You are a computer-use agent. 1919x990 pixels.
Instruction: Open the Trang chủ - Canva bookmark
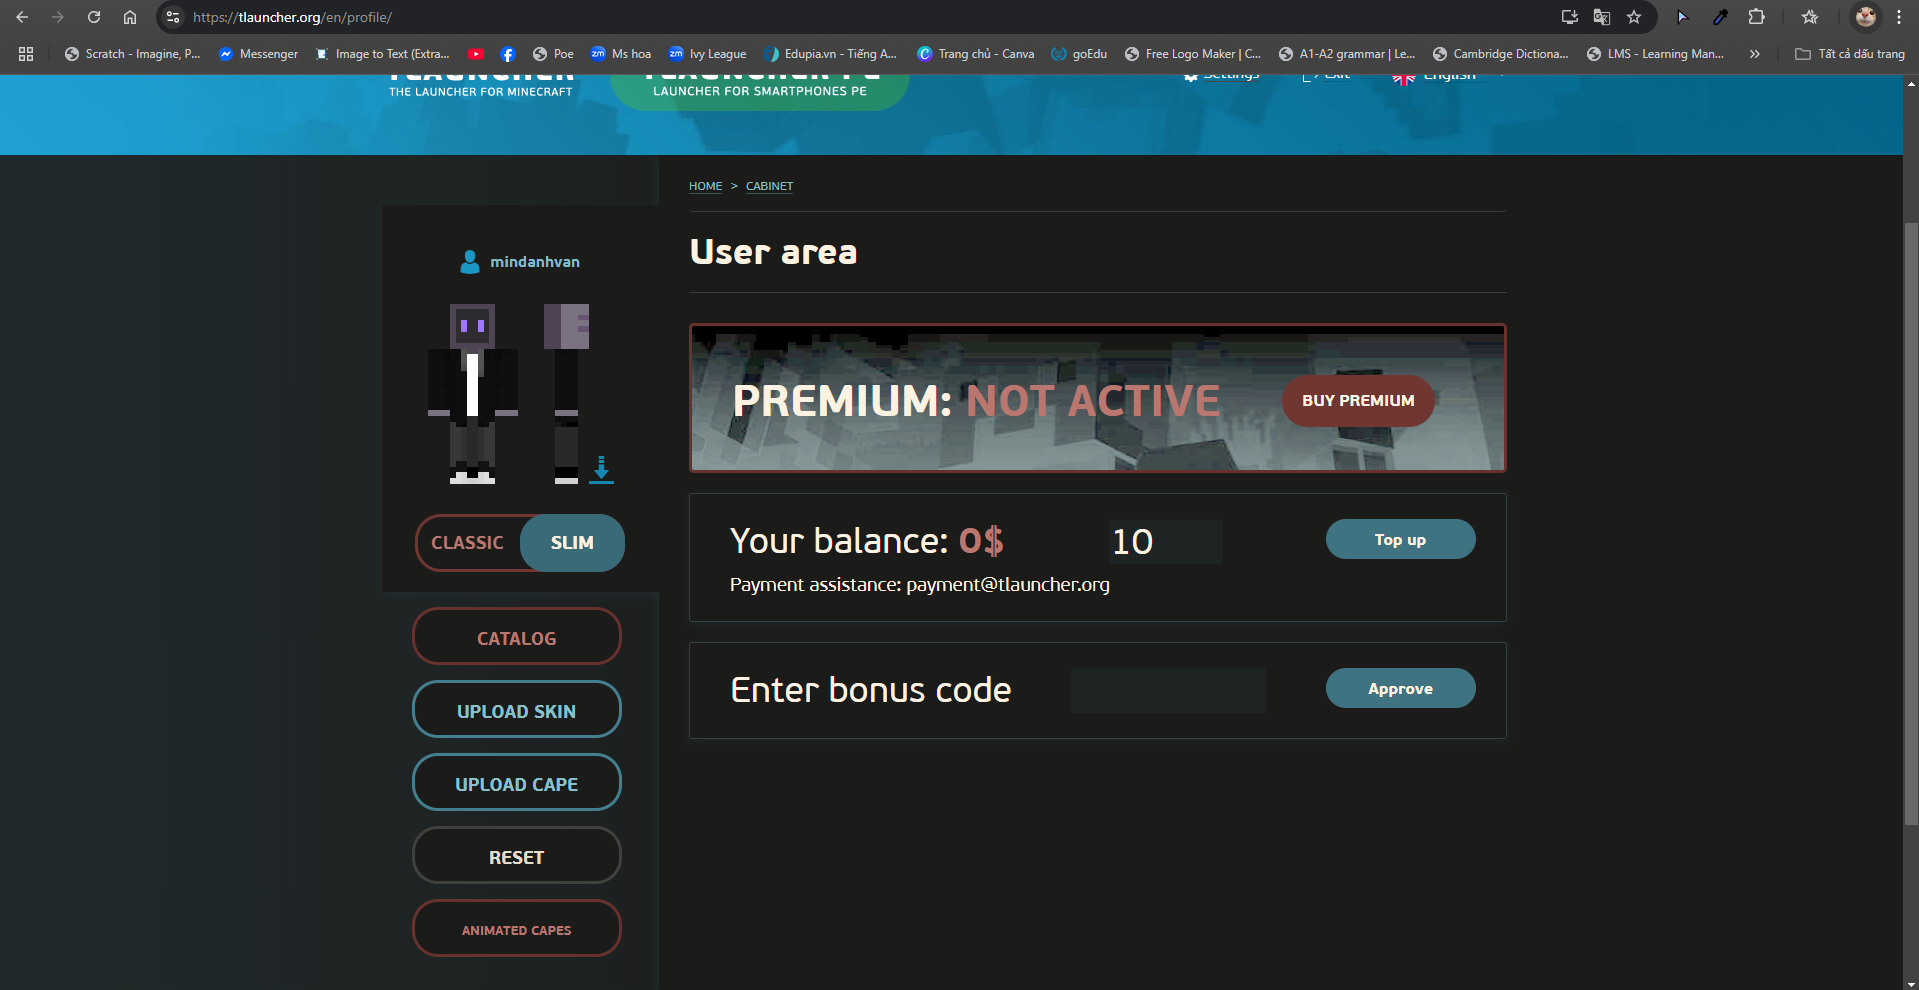click(x=976, y=54)
